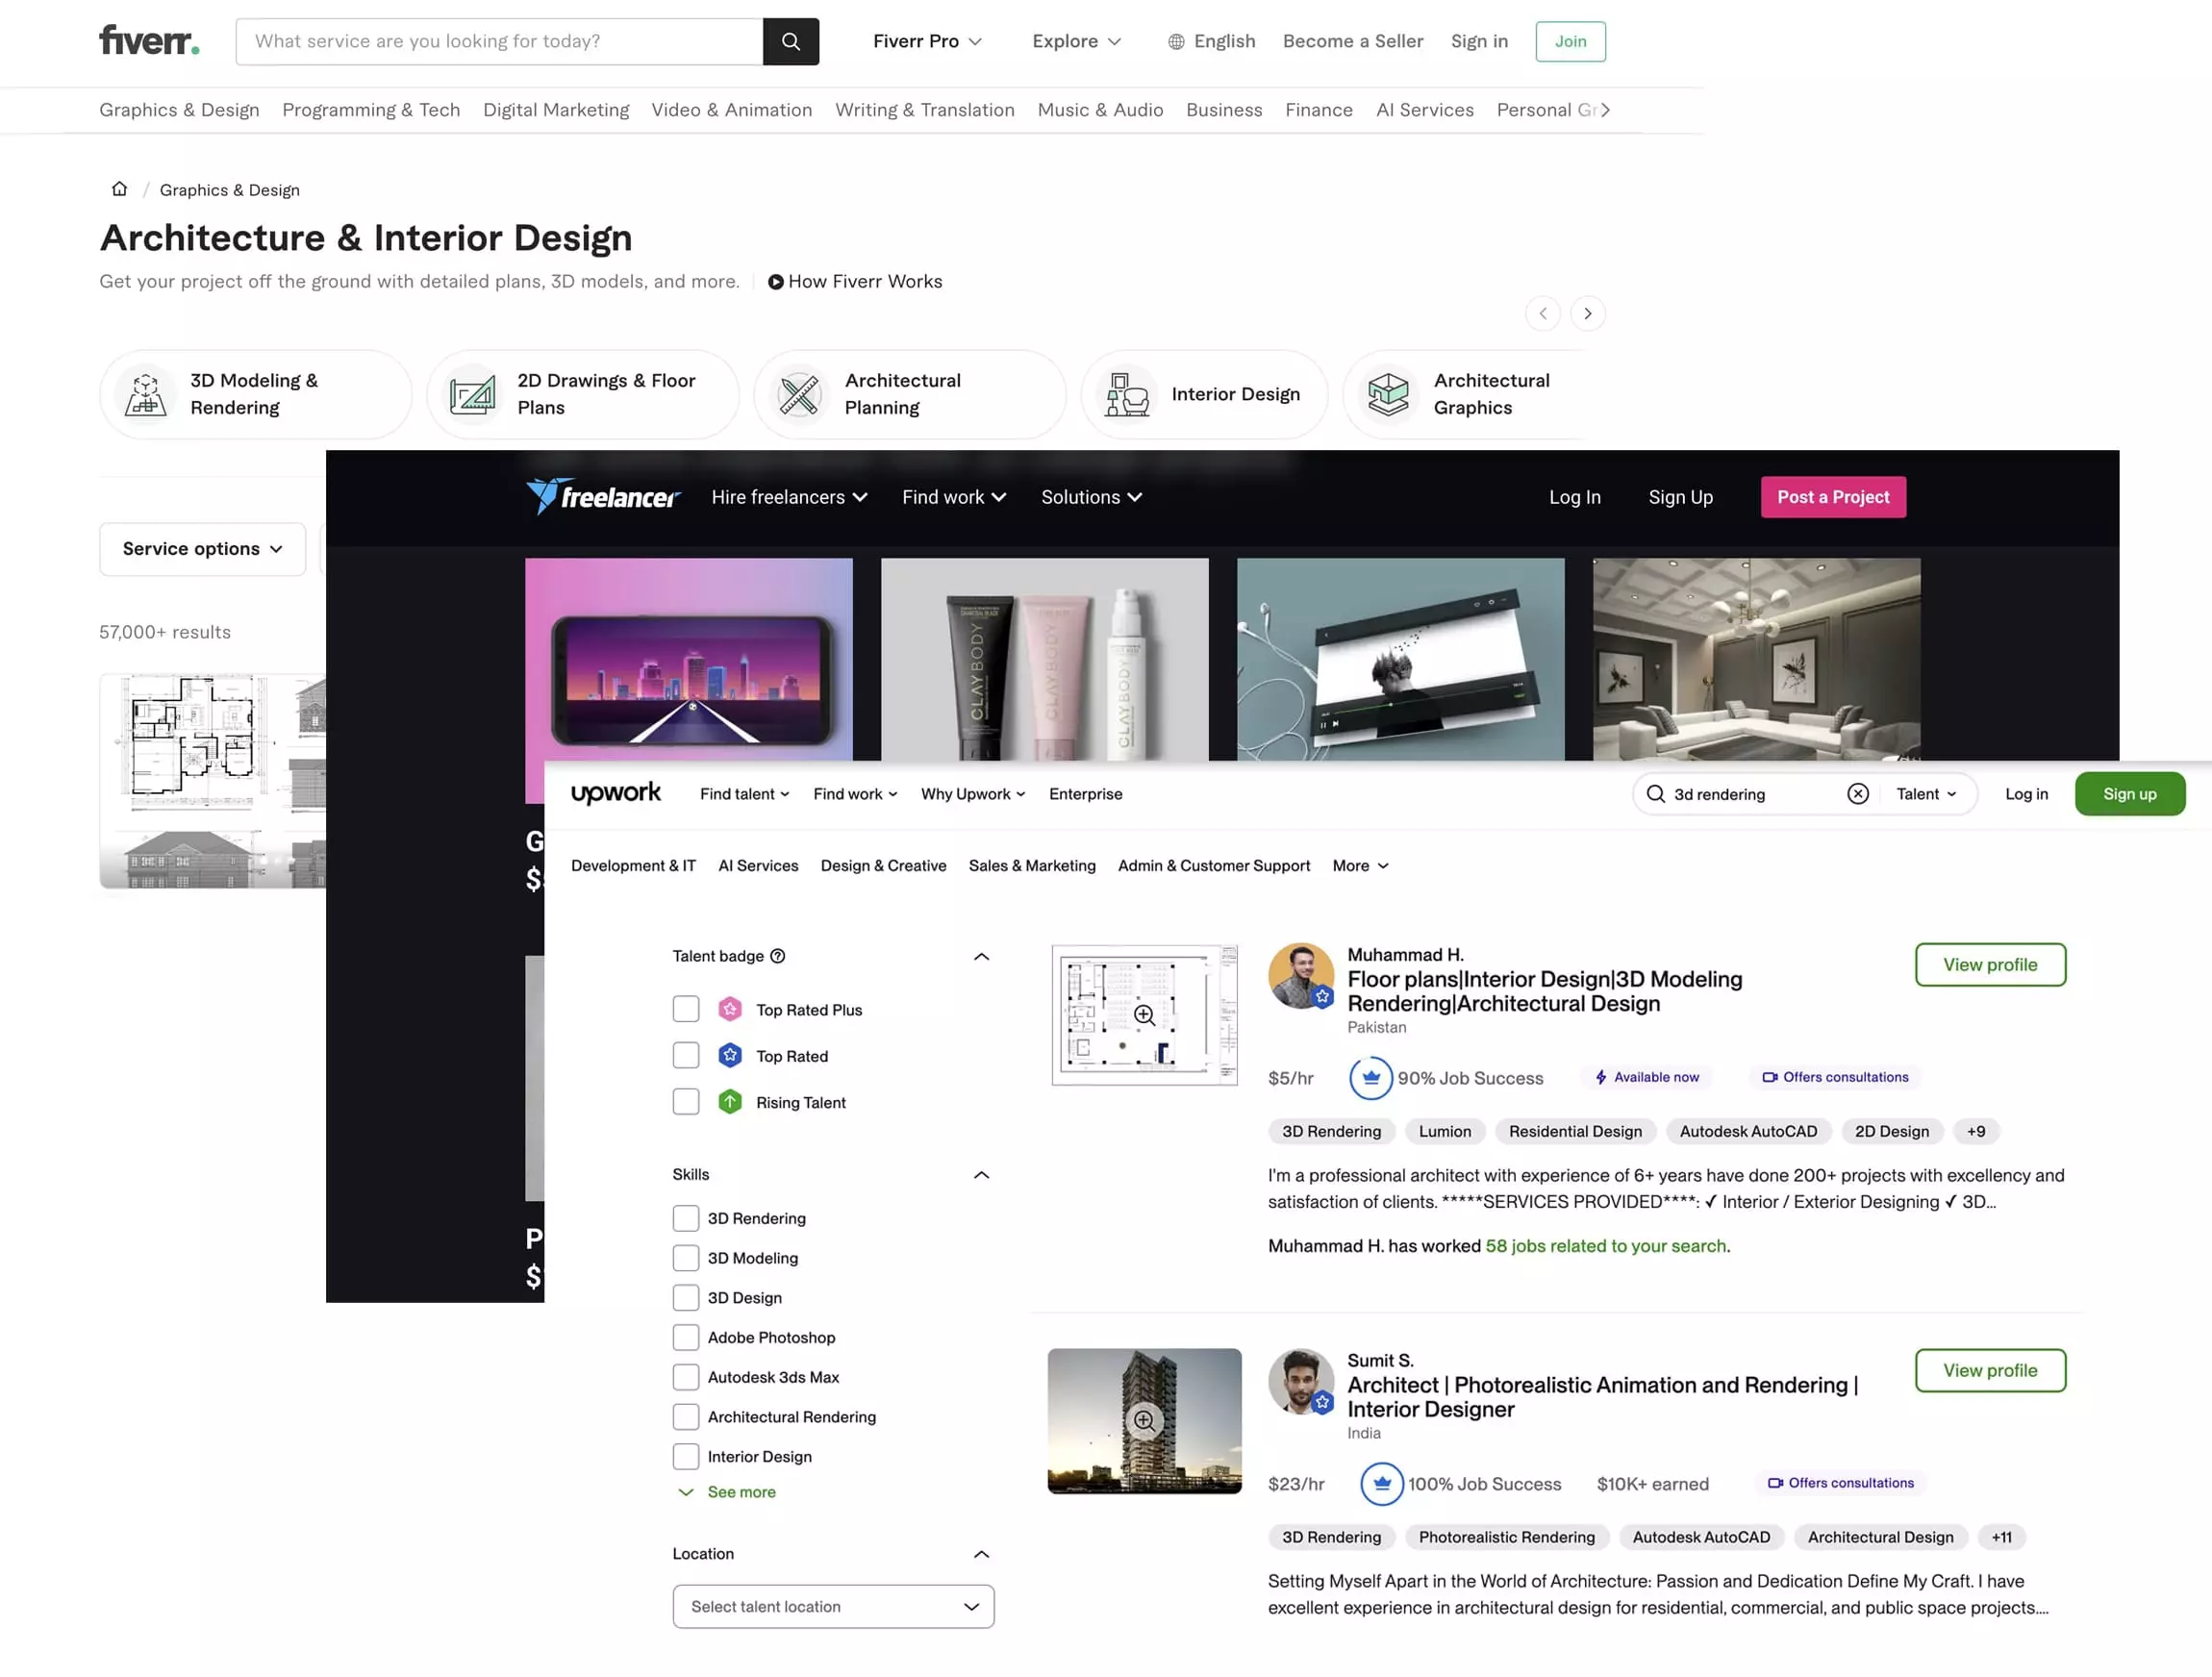Click the Top Rated blue badge icon
2212x1677 pixels.
tap(730, 1055)
